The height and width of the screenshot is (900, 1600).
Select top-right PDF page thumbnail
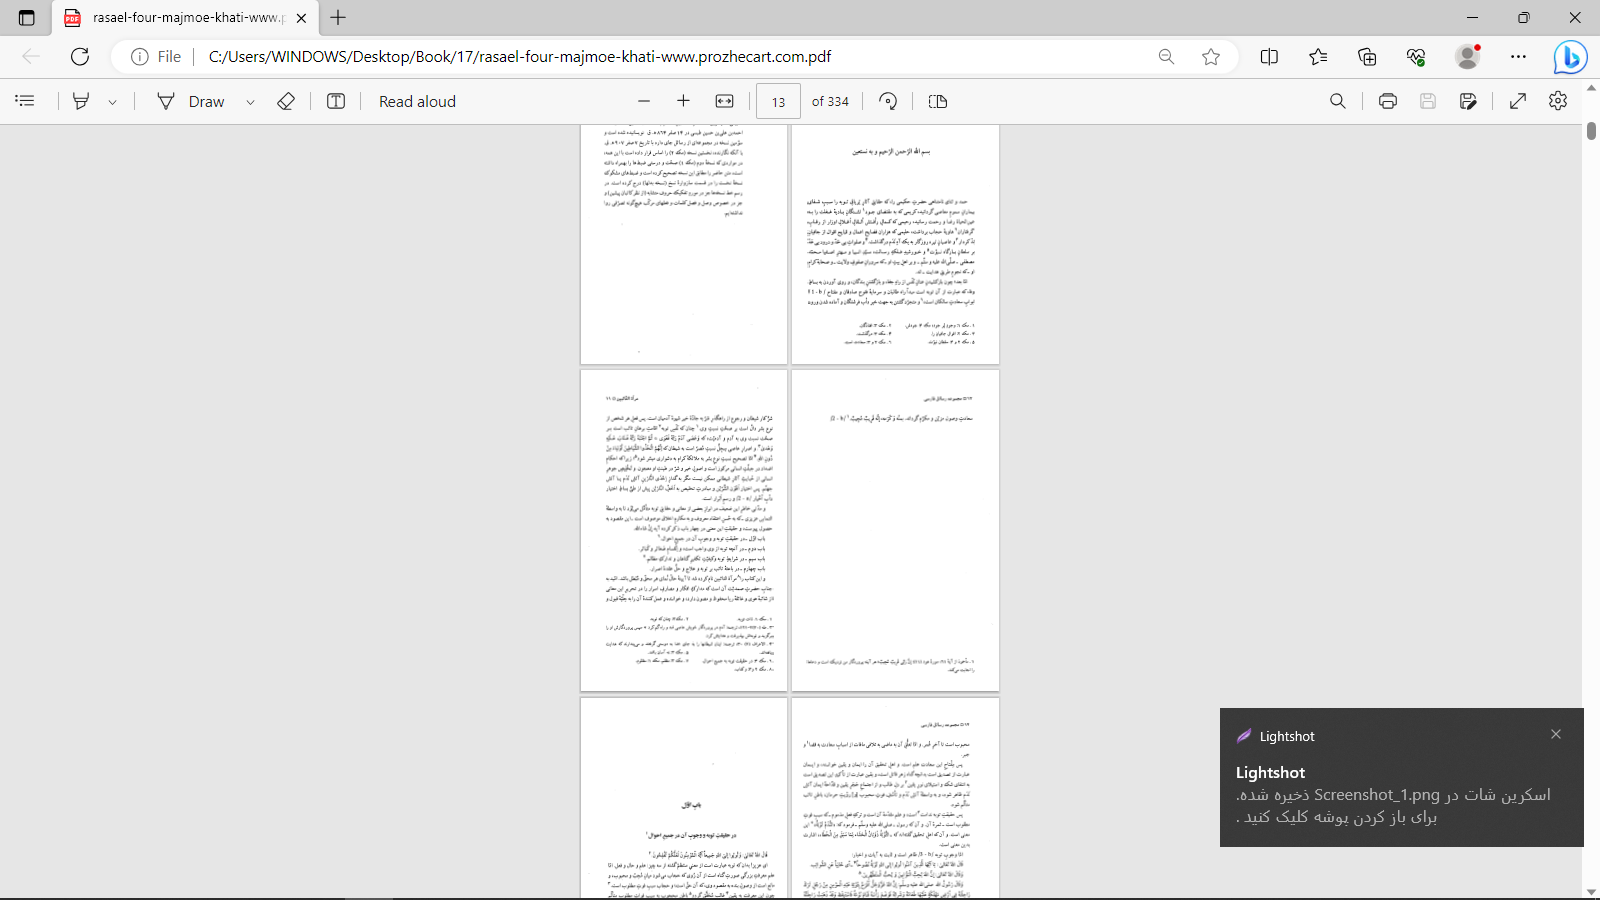coord(895,244)
